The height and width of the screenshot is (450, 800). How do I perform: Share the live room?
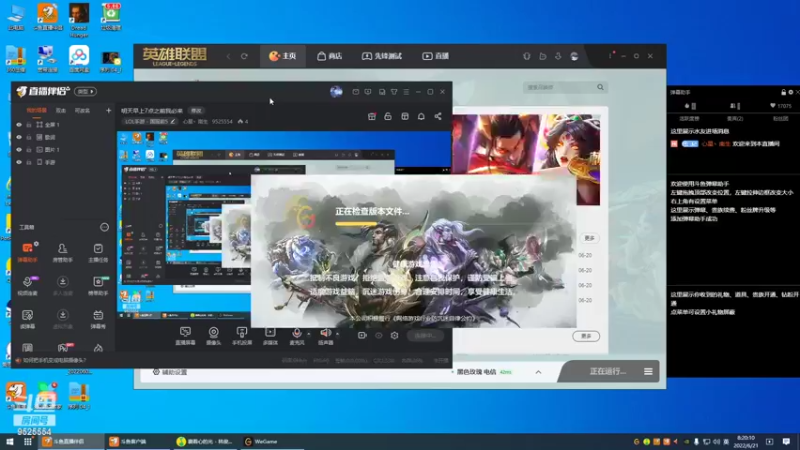pos(438,116)
